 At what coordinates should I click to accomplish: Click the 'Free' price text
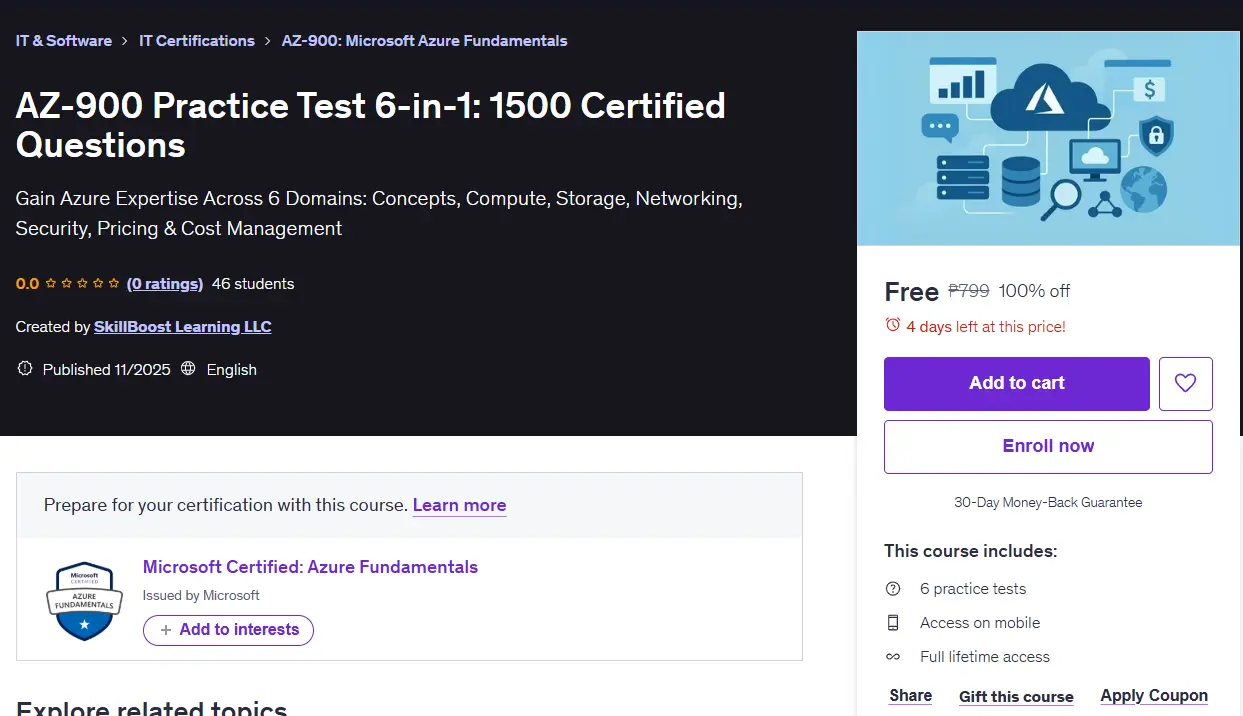pyautogui.click(x=911, y=291)
